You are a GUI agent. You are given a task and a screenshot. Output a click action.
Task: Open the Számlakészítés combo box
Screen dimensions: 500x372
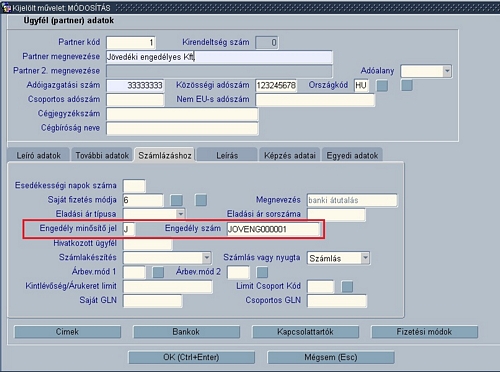[x=206, y=258]
